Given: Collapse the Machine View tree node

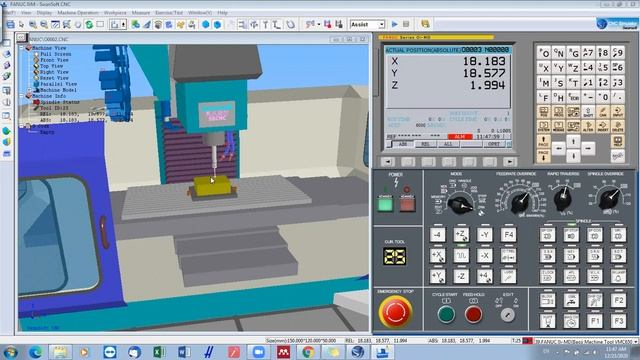Looking at the screenshot, I should click(x=22, y=48).
